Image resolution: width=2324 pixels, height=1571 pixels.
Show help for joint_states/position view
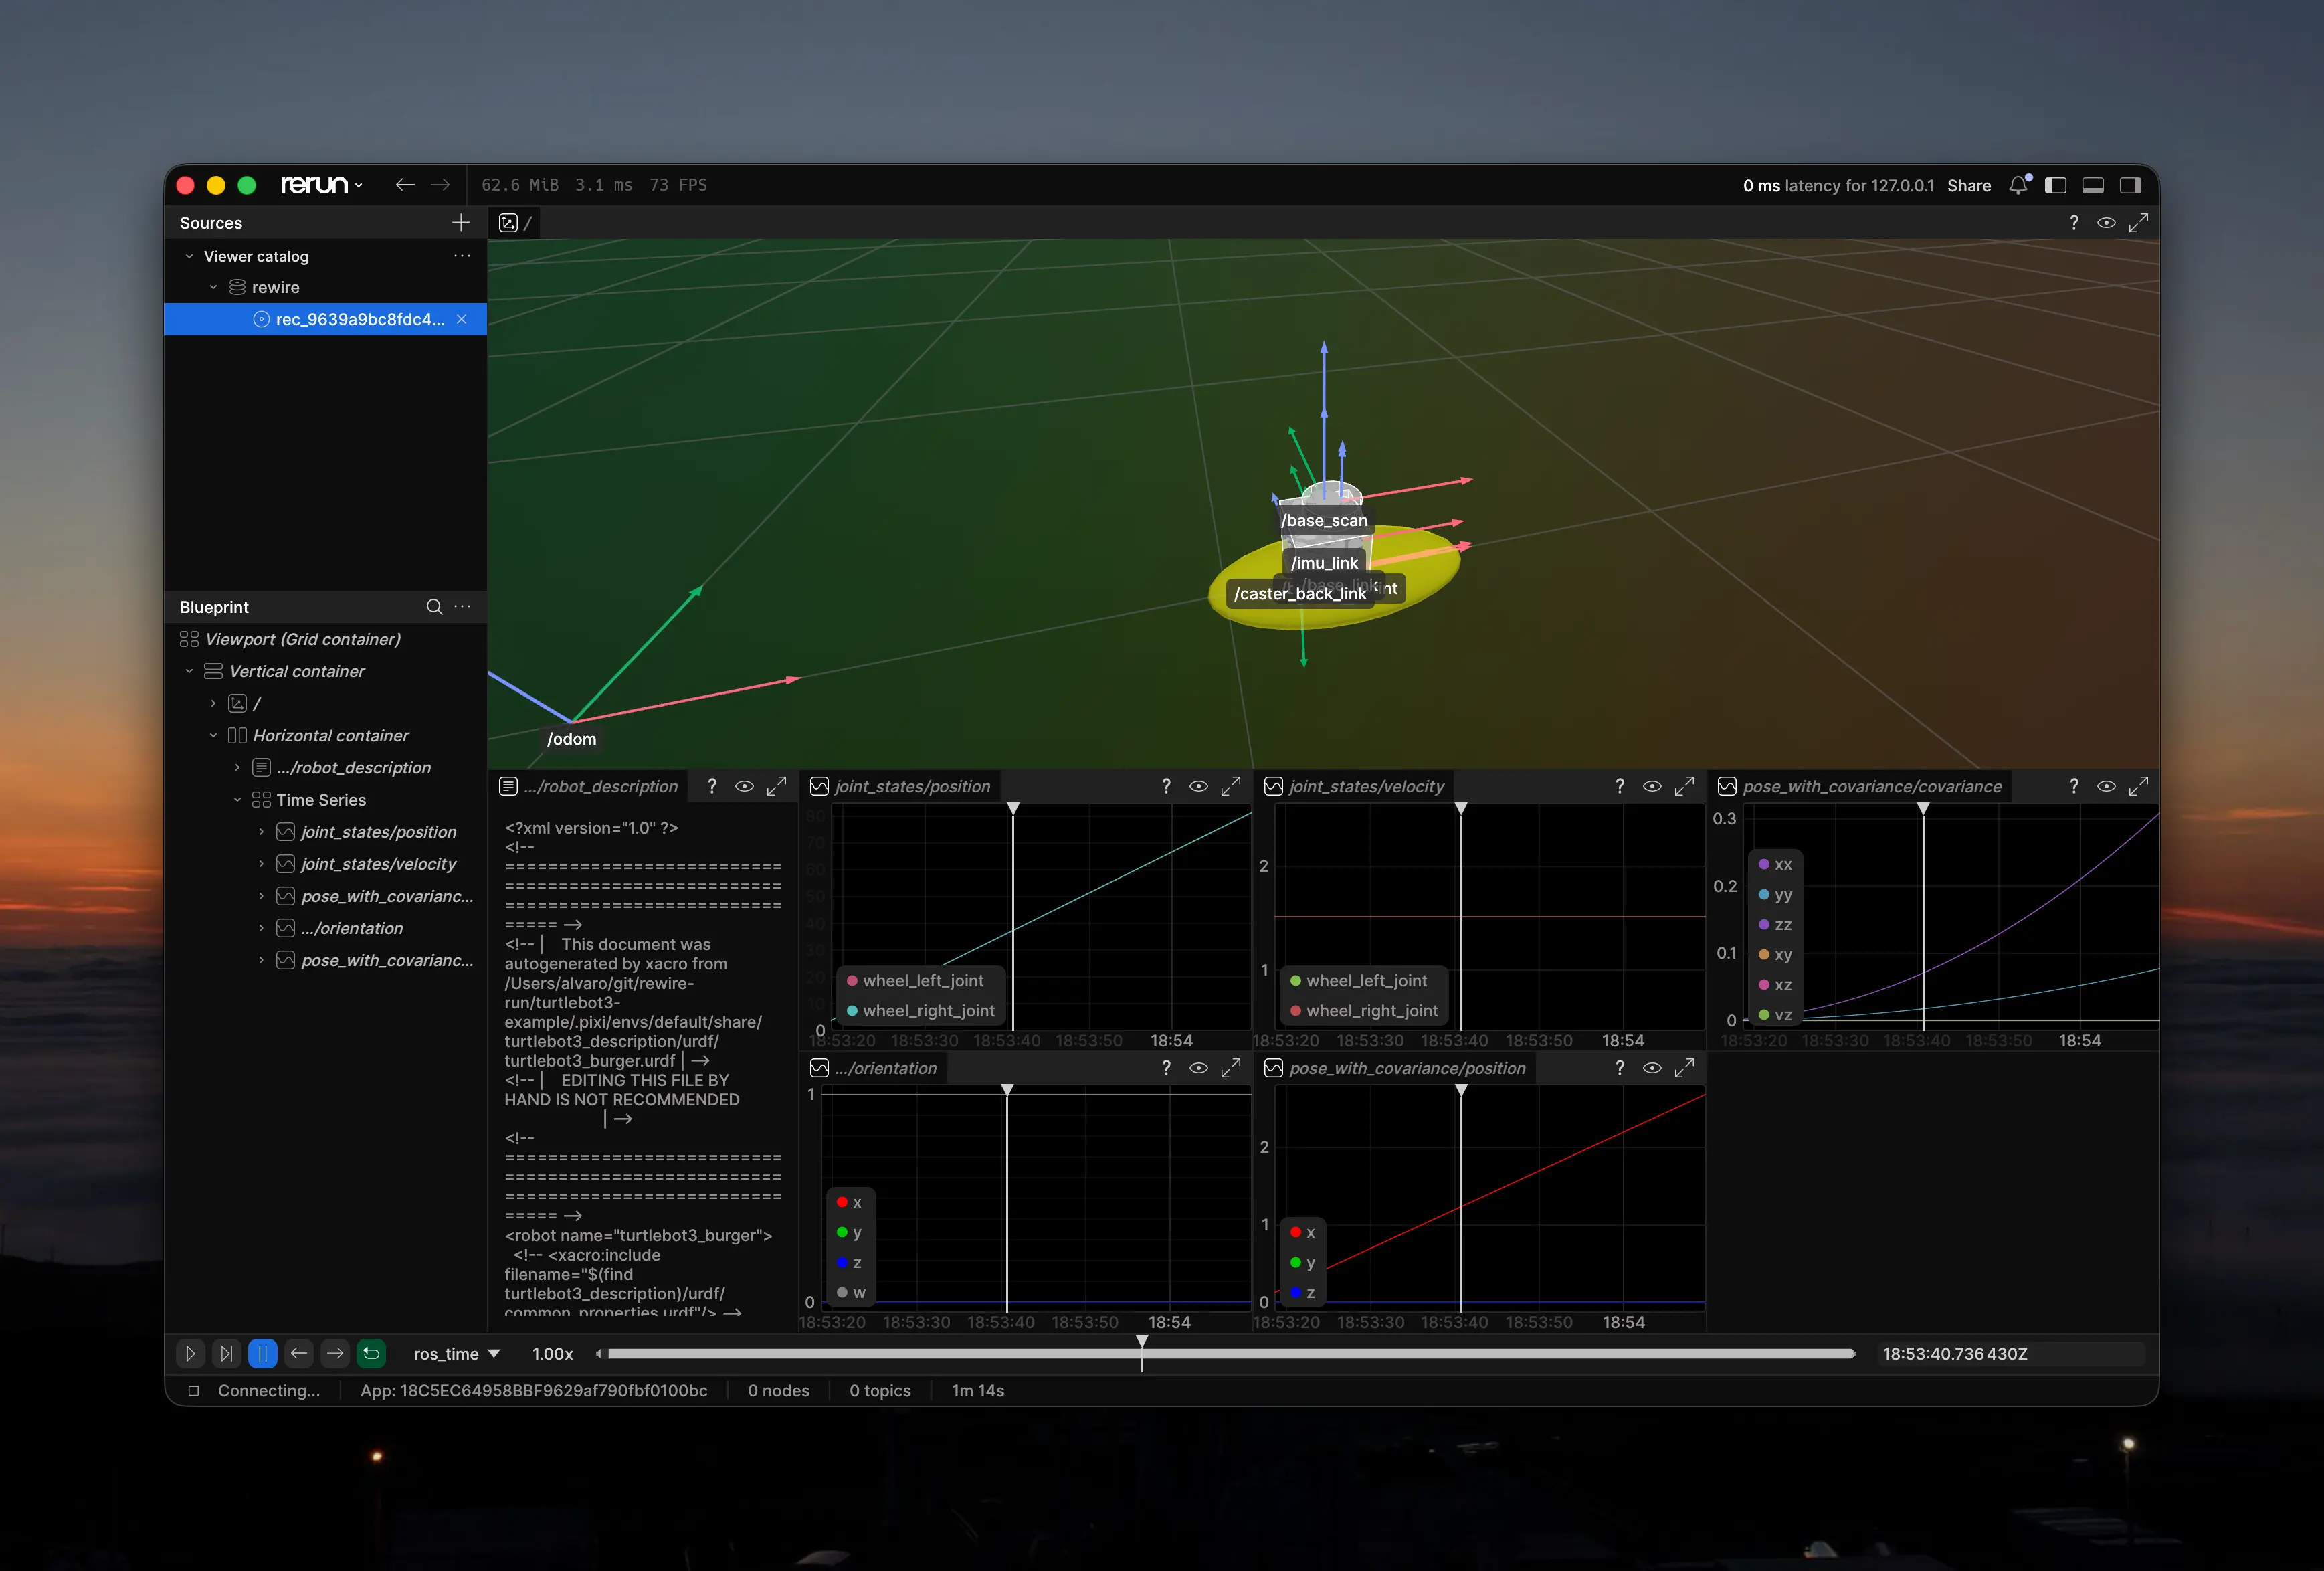(1166, 786)
